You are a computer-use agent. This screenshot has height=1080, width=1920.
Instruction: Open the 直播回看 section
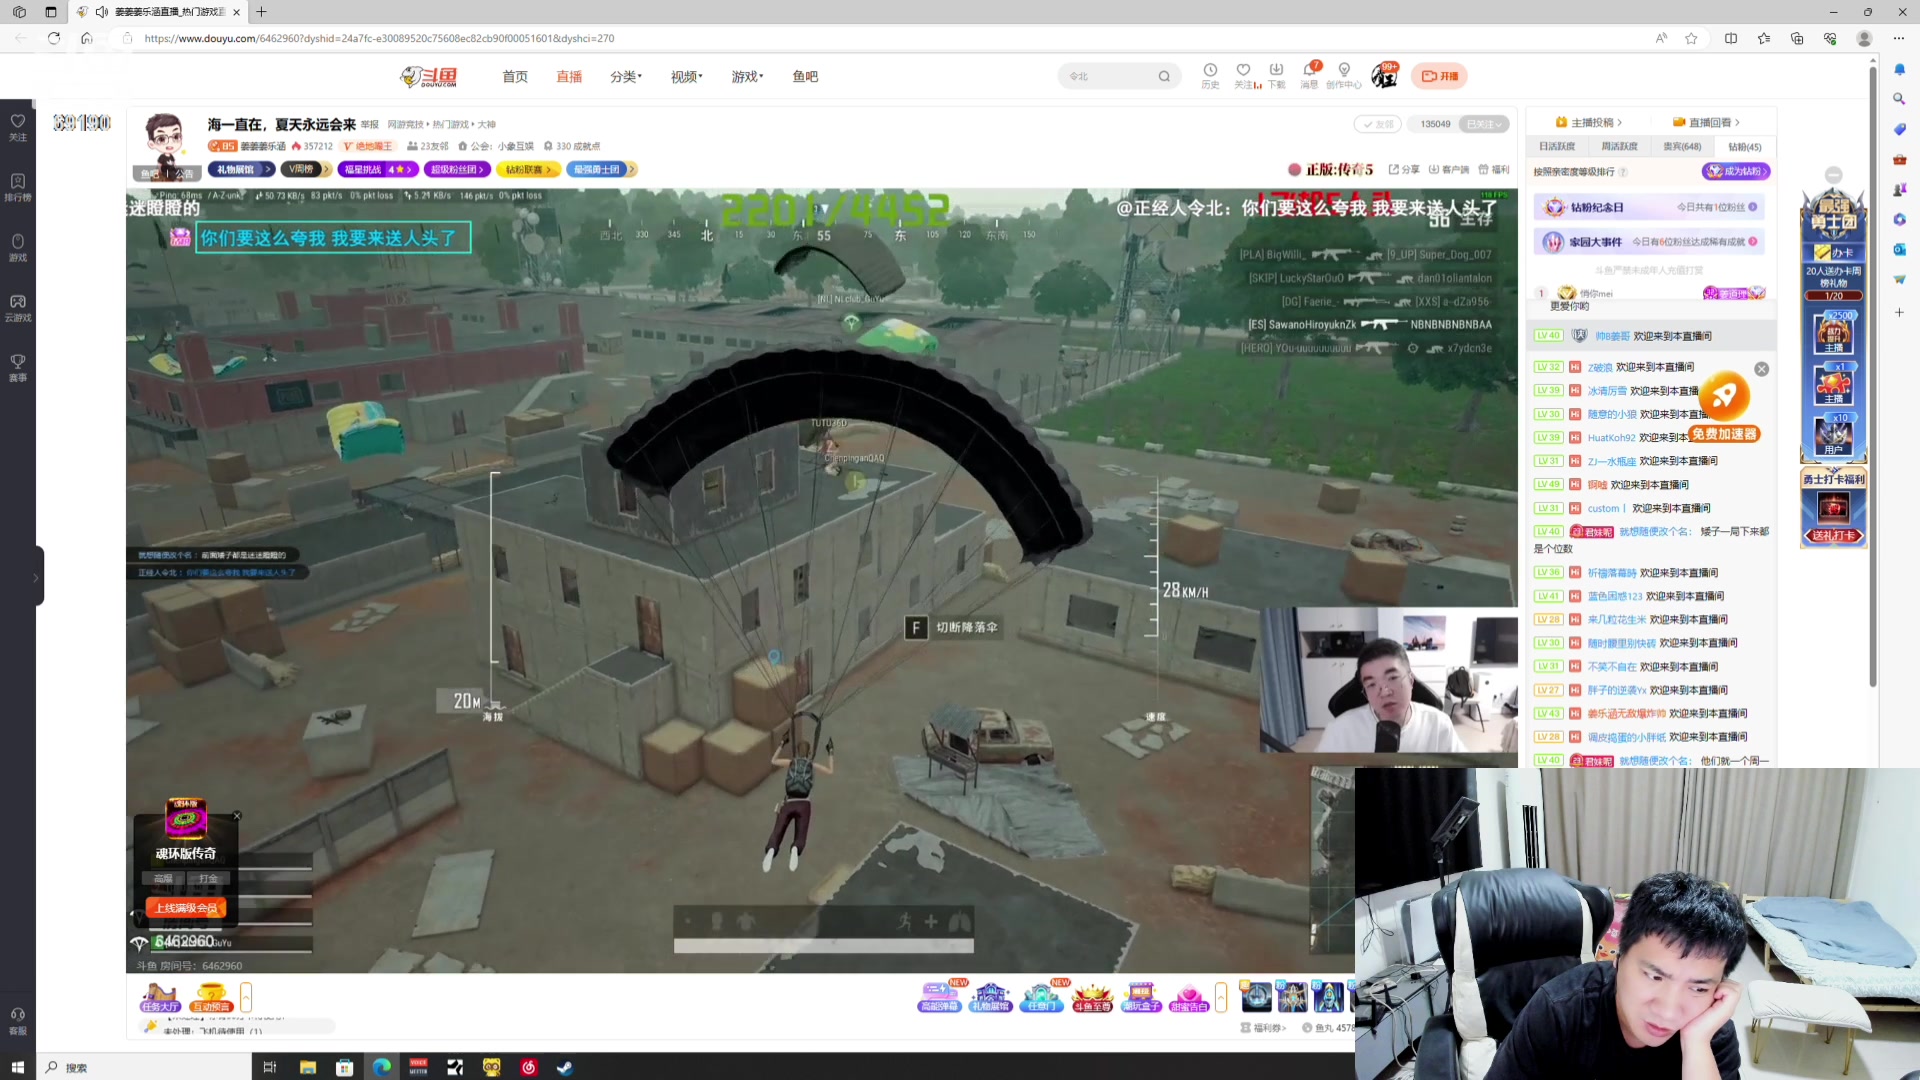(1707, 122)
